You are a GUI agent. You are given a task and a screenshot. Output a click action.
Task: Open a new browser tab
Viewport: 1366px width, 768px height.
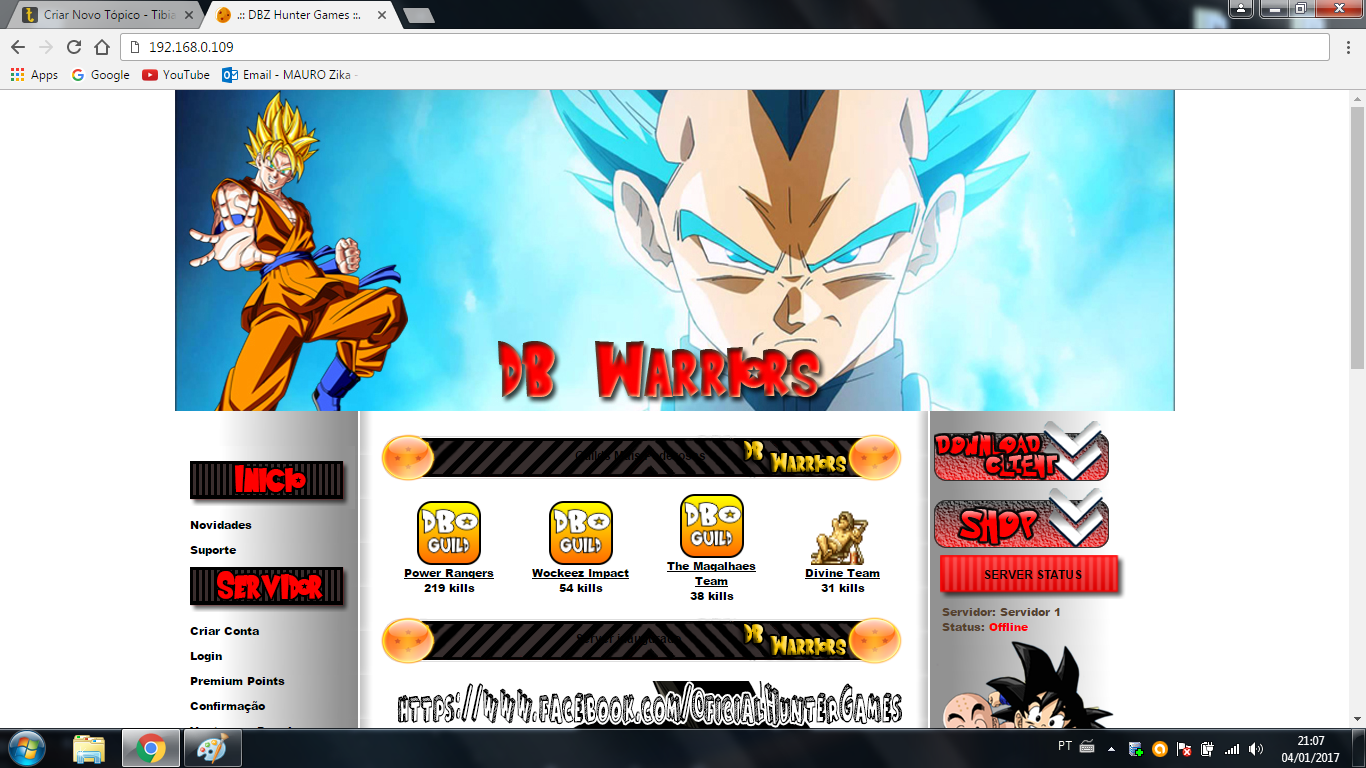[418, 15]
